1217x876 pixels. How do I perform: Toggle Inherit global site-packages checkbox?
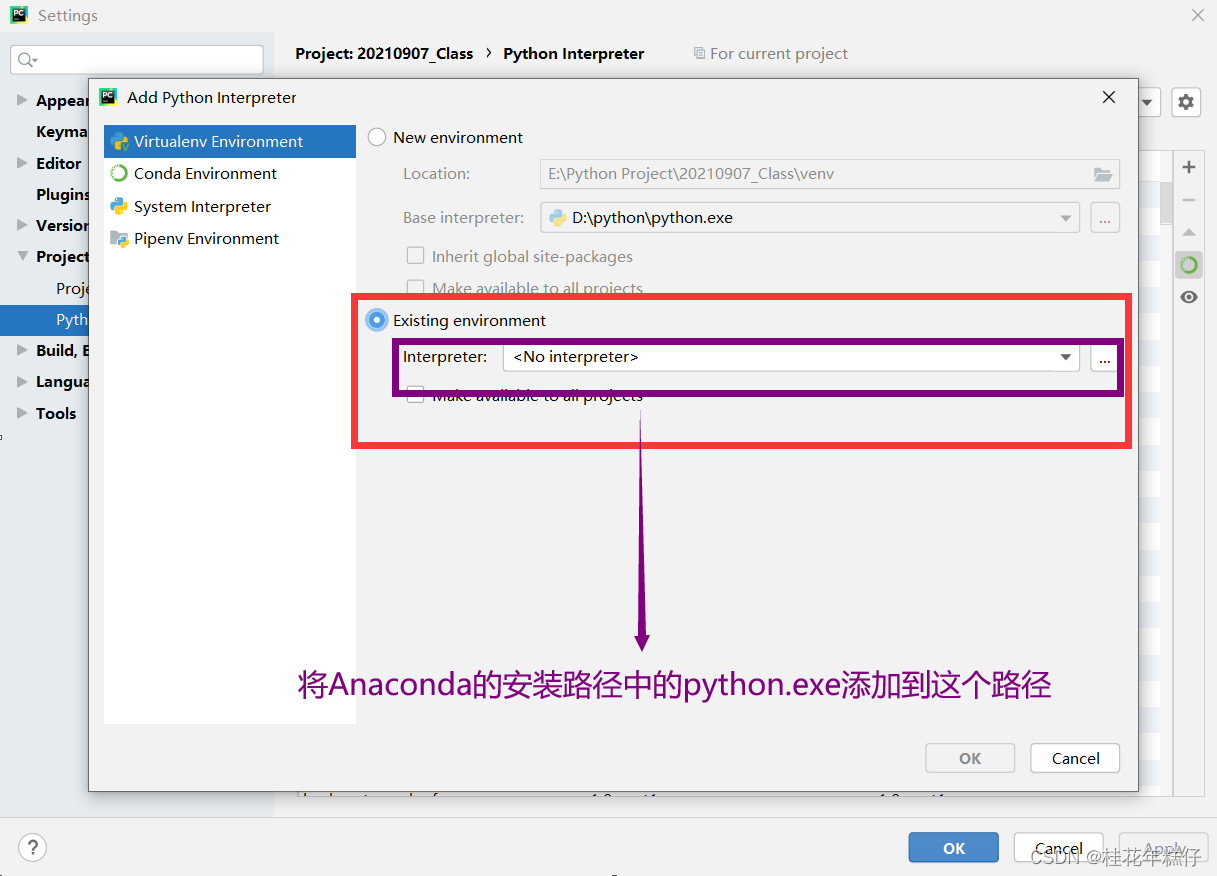[x=415, y=256]
